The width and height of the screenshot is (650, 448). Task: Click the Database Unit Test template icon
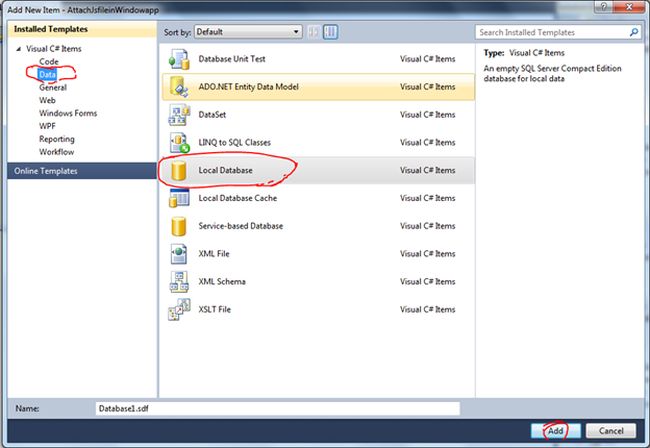[x=179, y=59]
